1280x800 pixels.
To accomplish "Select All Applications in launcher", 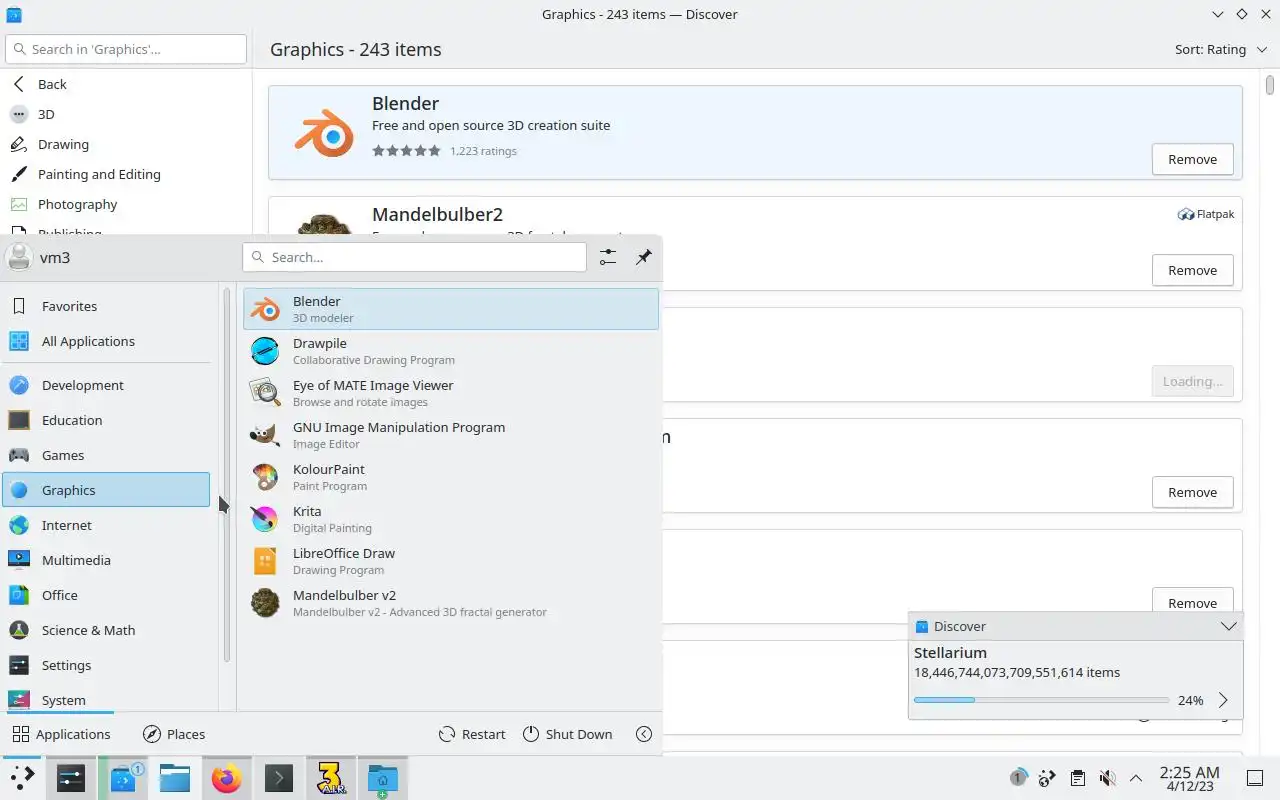I will (x=106, y=341).
